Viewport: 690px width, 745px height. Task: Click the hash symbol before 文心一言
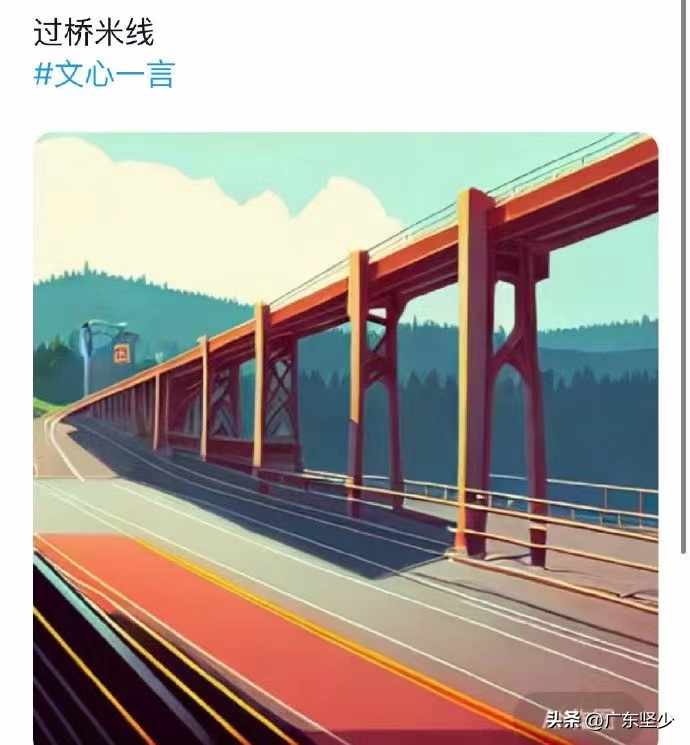(x=43, y=74)
